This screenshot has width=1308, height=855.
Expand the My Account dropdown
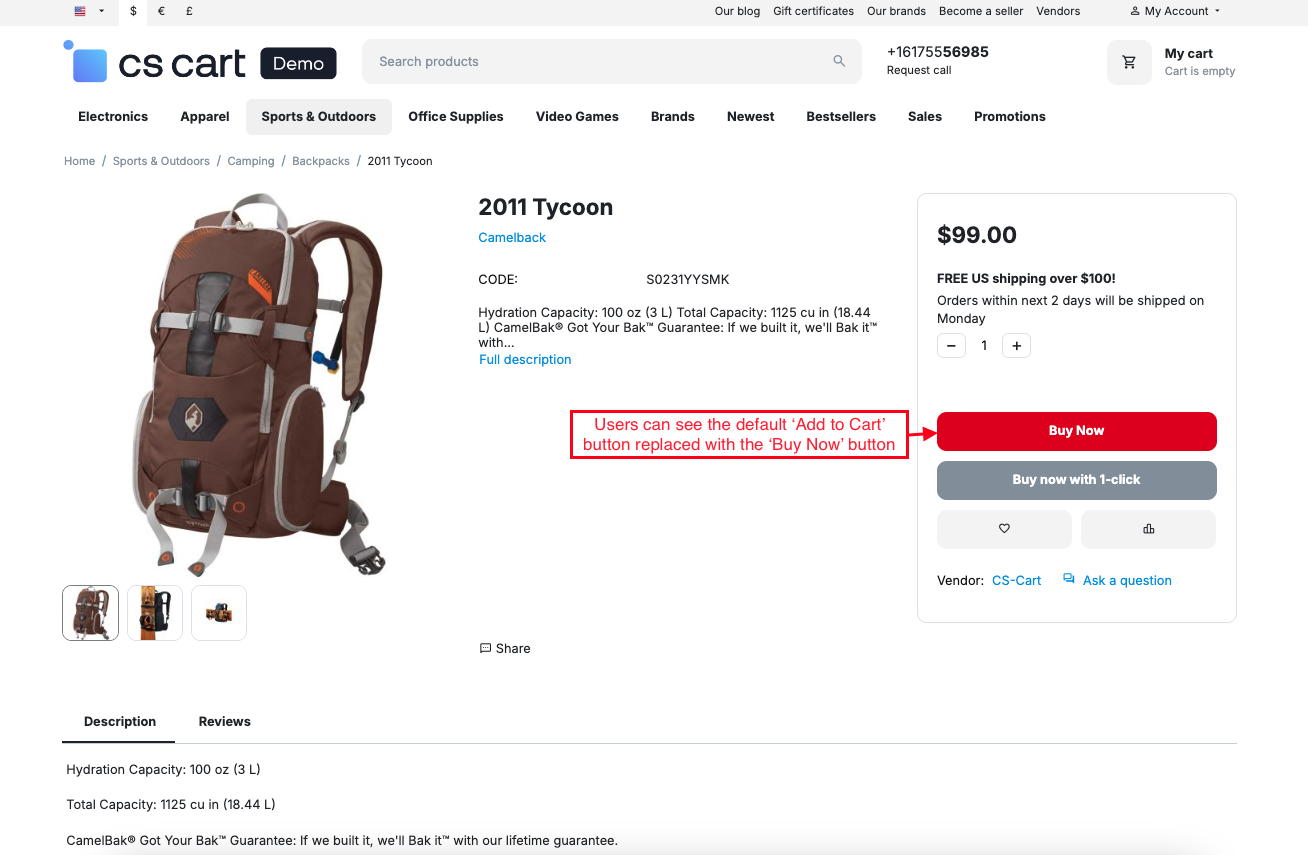[x=1176, y=11]
